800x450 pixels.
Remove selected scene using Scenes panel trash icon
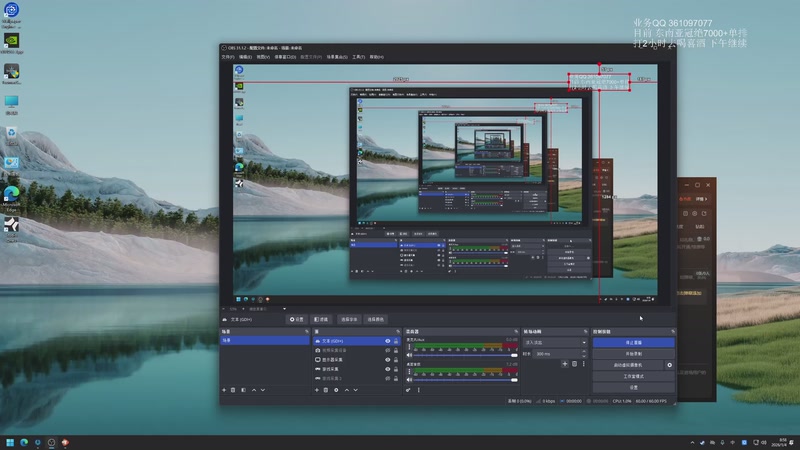(x=233, y=390)
